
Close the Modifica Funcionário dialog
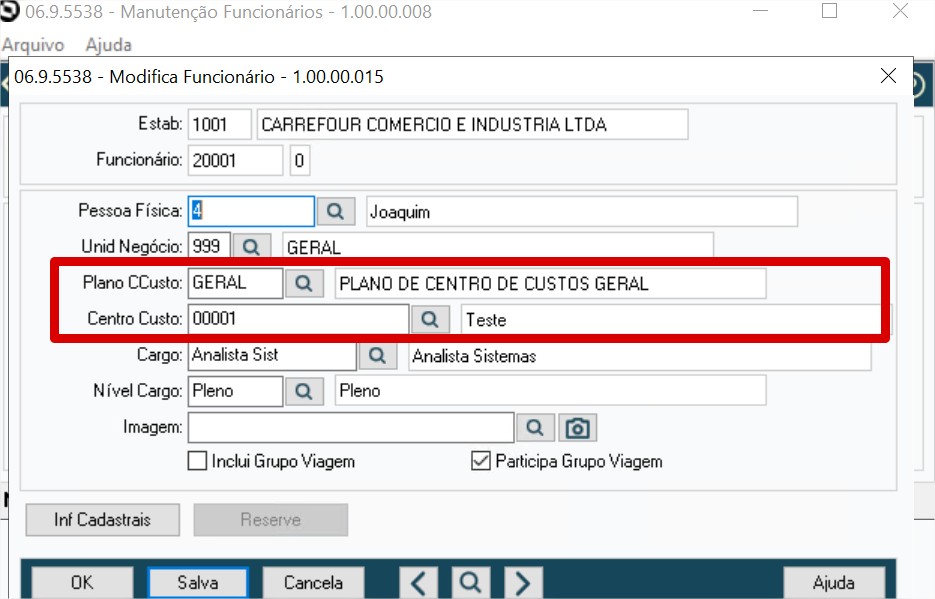tap(888, 76)
